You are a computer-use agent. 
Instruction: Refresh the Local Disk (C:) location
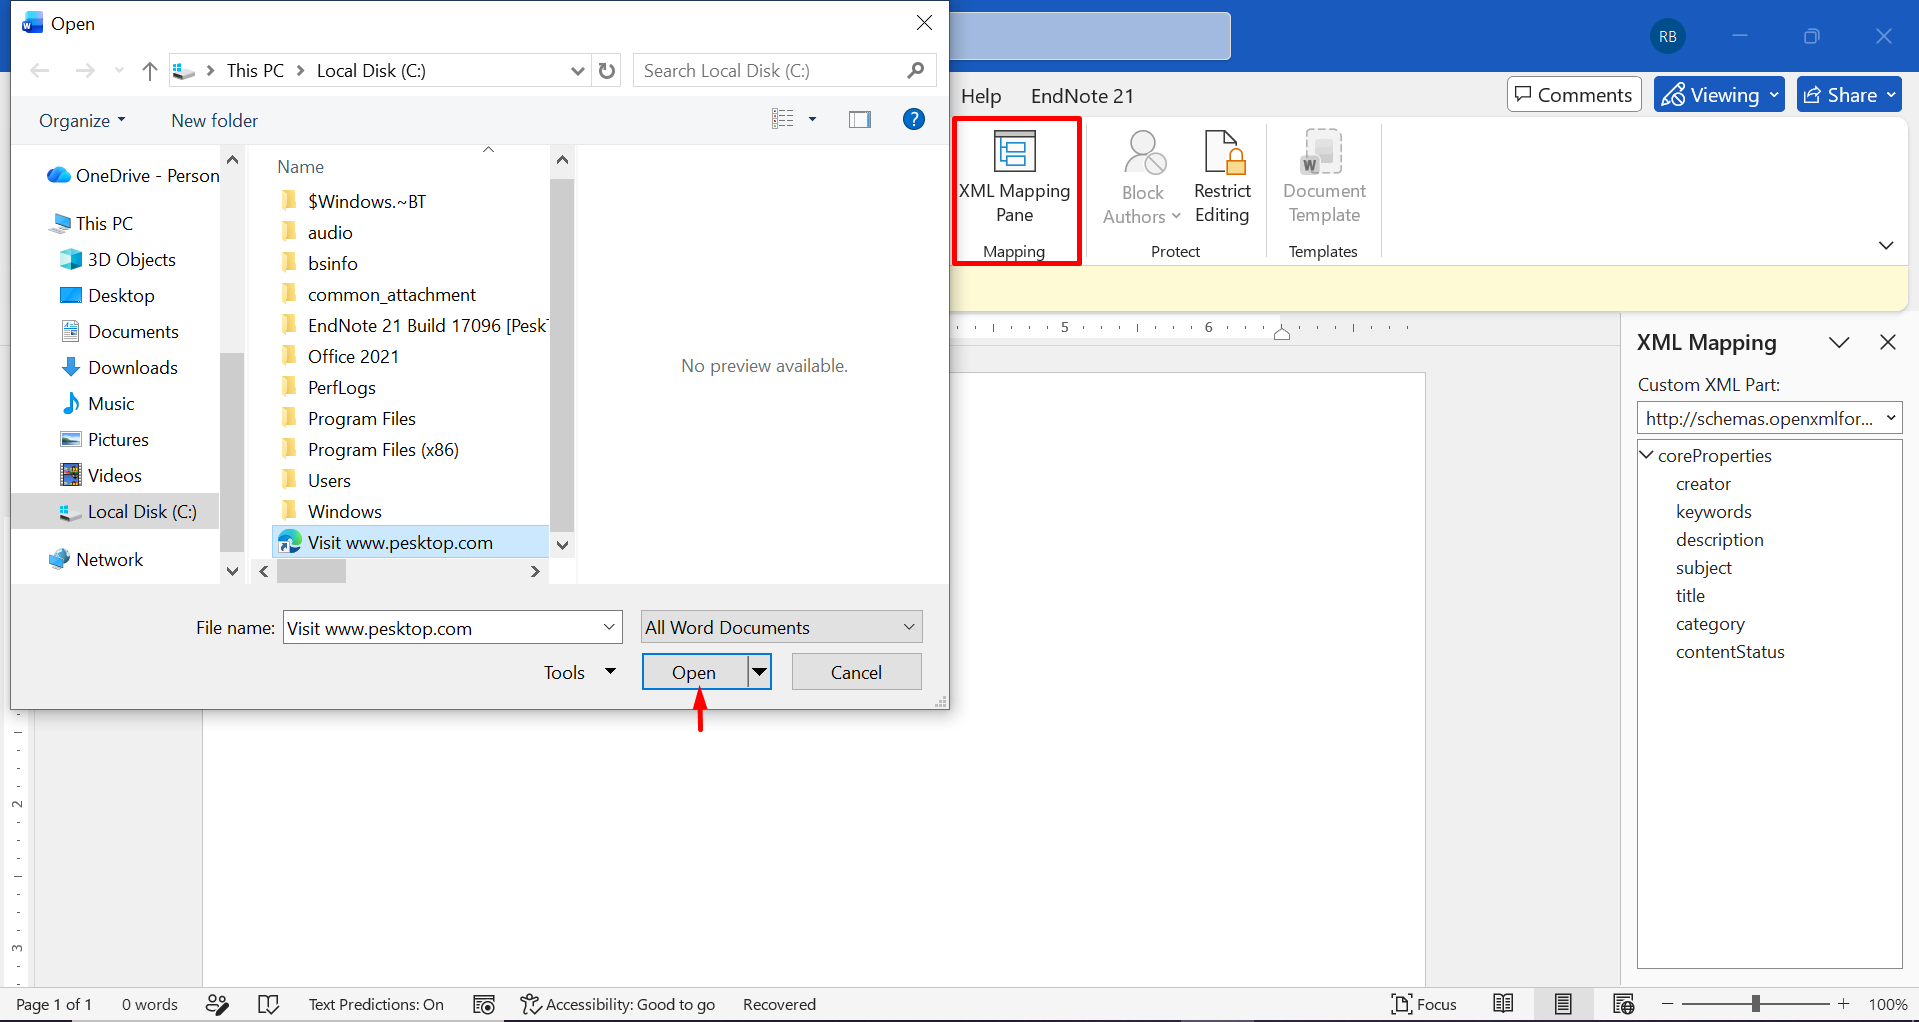pyautogui.click(x=606, y=71)
